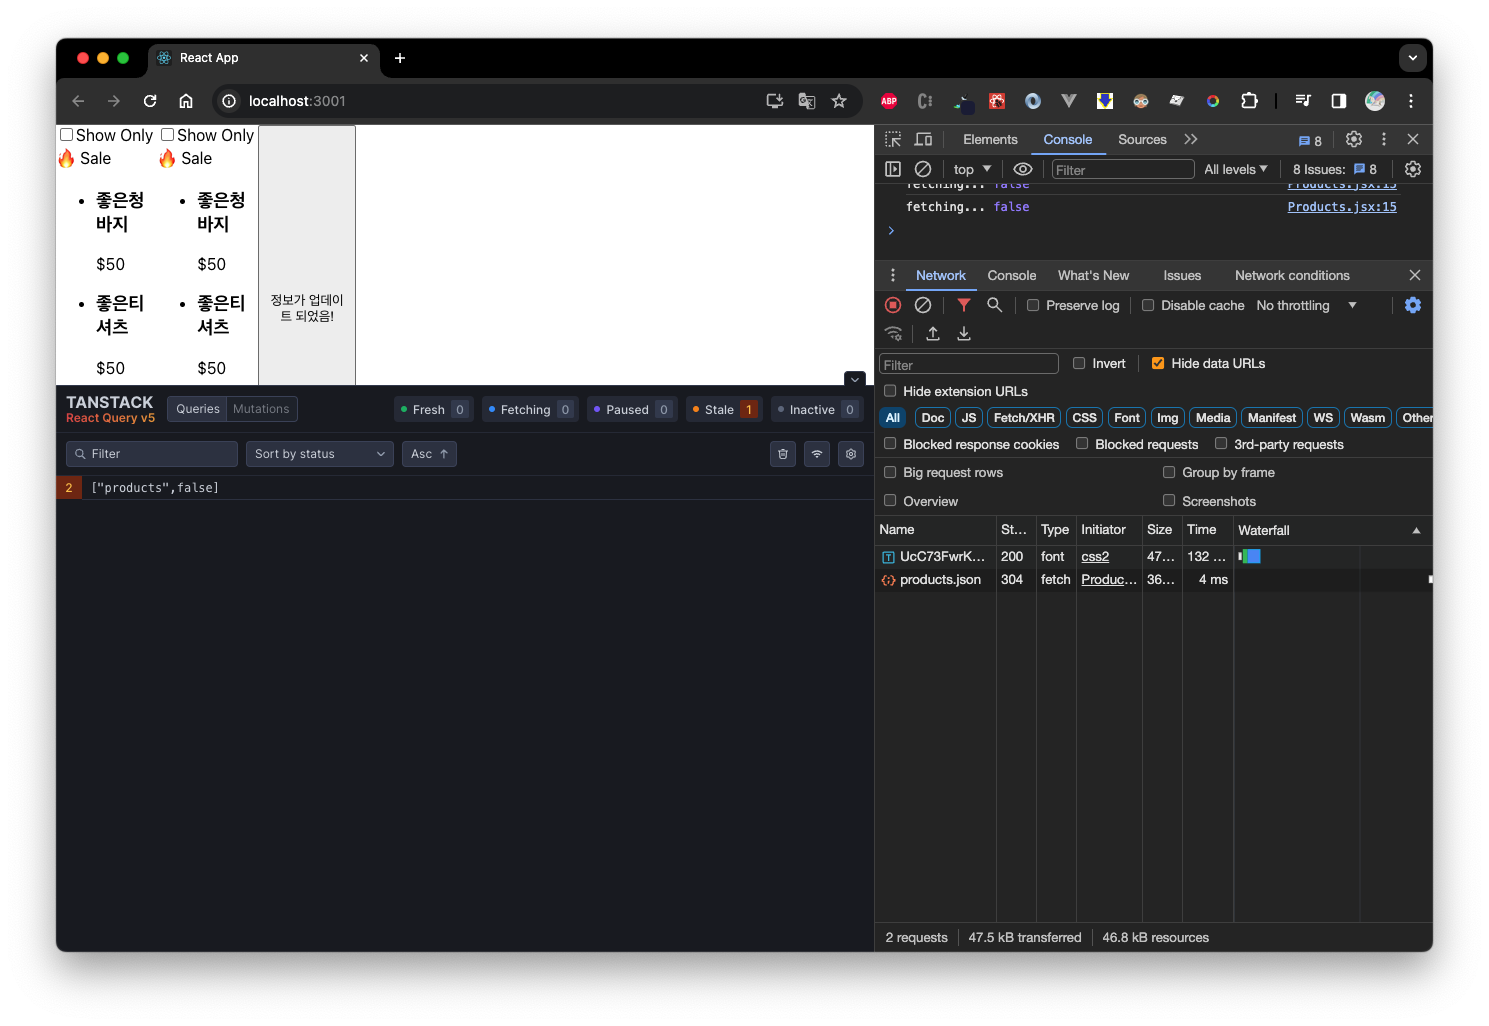
Task: Open the second Products.jsx:15 source link
Action: coord(1342,207)
